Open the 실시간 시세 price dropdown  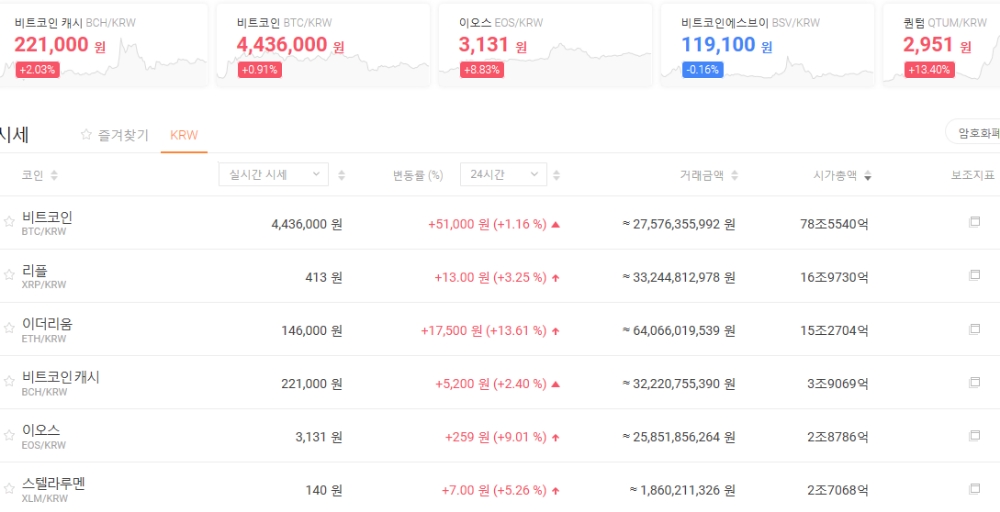tap(273, 174)
